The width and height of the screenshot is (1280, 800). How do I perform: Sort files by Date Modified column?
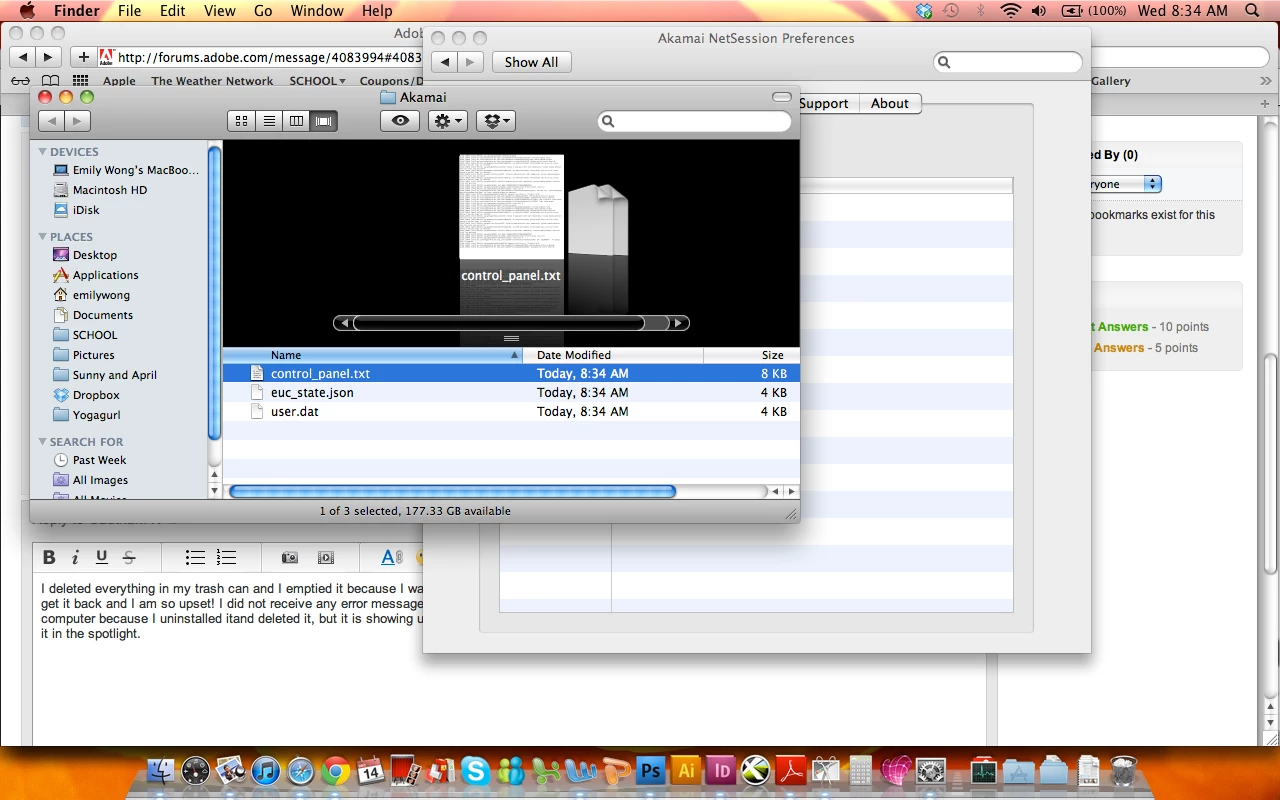click(x=613, y=355)
